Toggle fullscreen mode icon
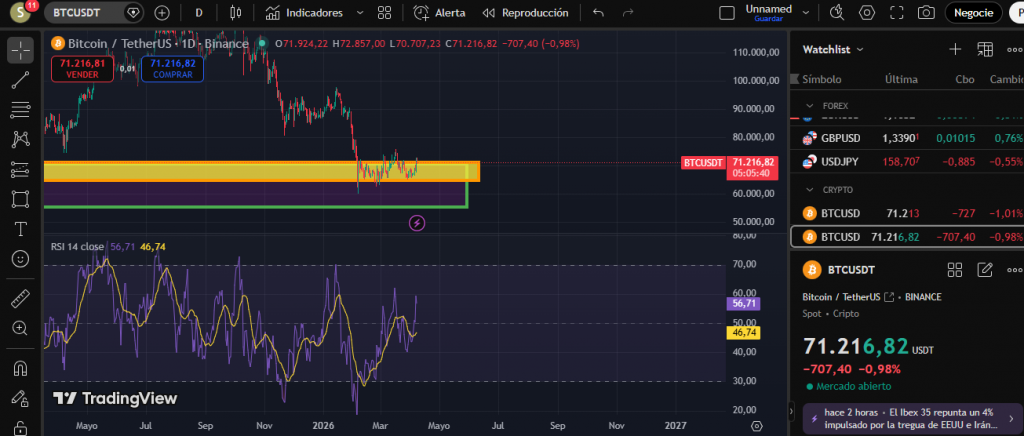 pyautogui.click(x=897, y=13)
